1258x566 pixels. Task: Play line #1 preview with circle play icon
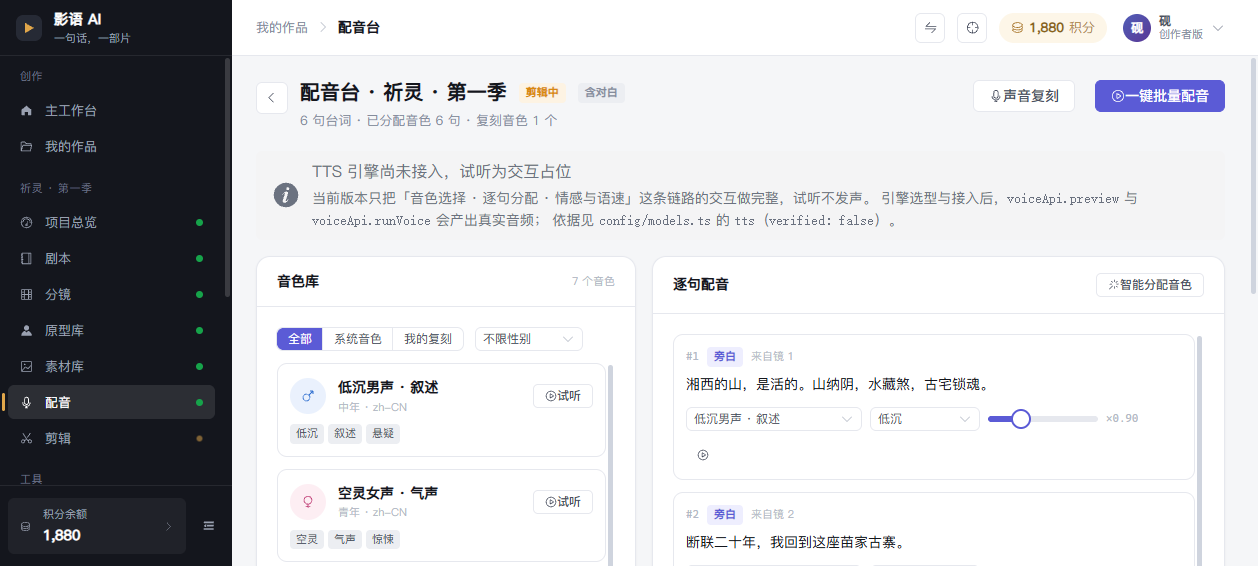703,455
